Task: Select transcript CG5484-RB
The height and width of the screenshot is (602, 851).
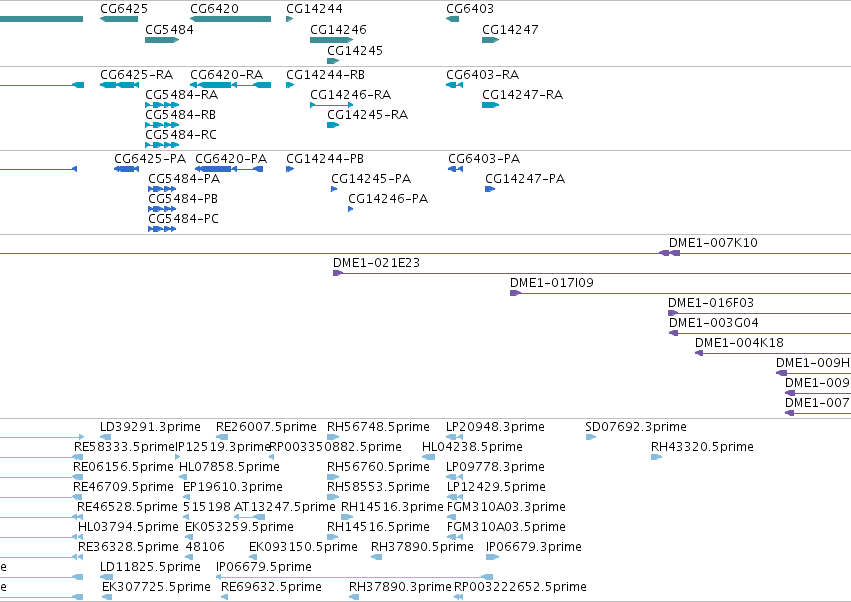Action: 181,115
